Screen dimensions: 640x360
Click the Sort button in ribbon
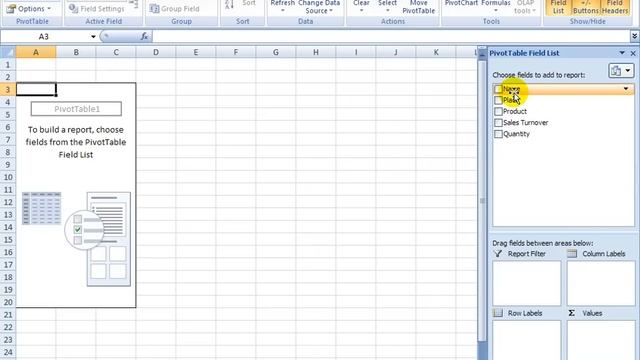(x=248, y=4)
